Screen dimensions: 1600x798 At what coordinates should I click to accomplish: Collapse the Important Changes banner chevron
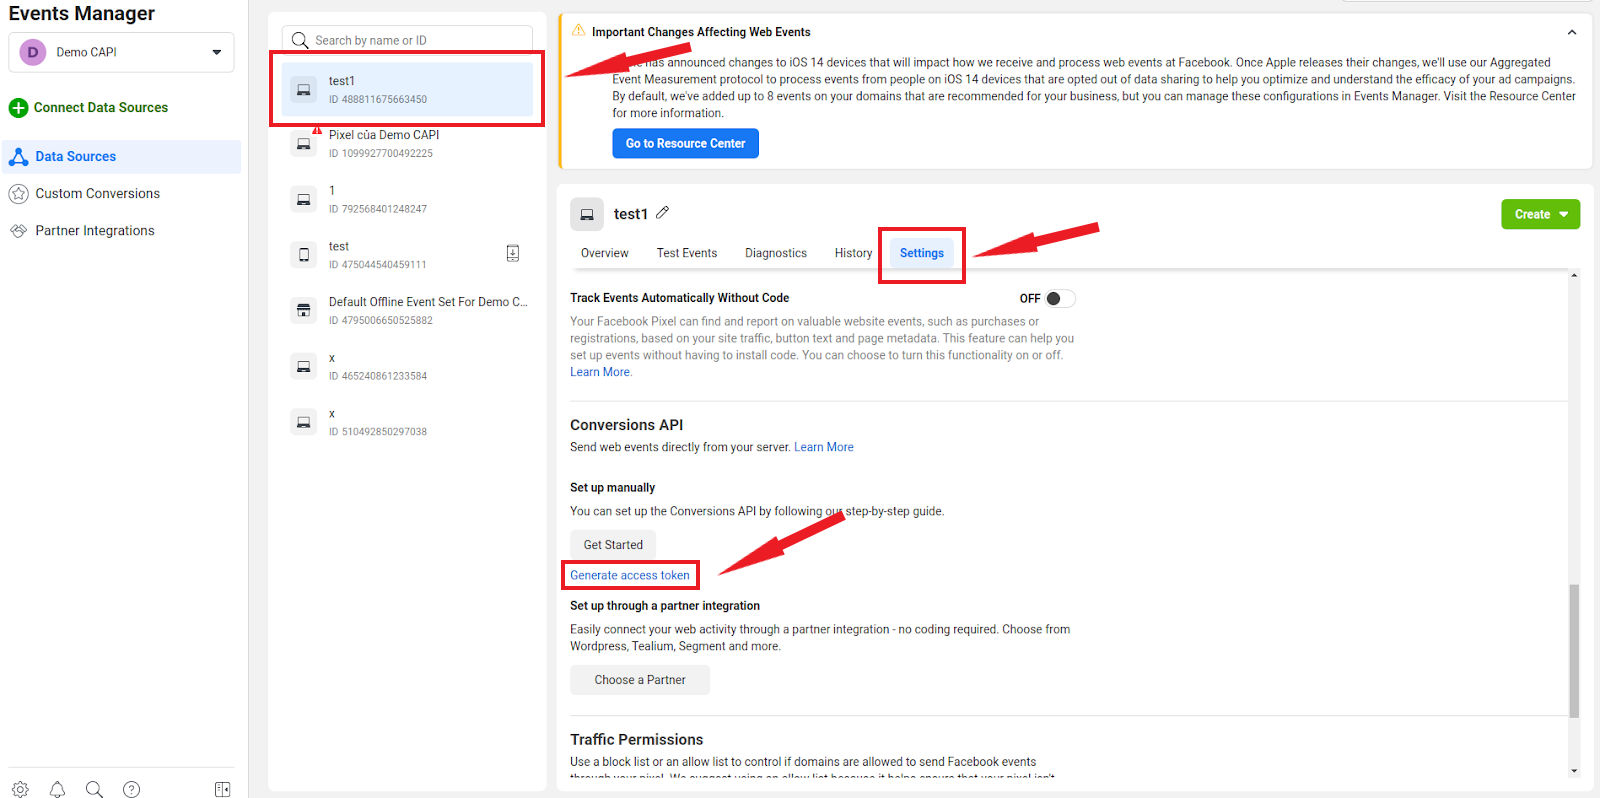(1572, 32)
